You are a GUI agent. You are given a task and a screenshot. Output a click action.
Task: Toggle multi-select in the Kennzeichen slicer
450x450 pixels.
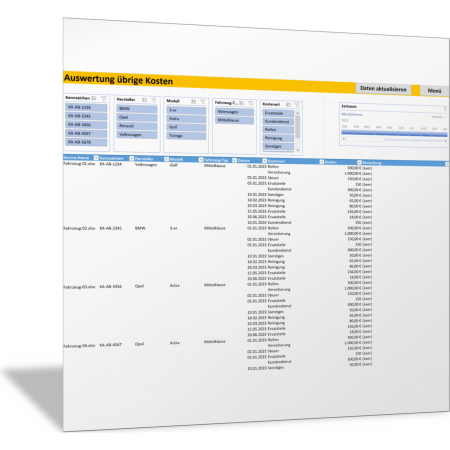tap(94, 98)
